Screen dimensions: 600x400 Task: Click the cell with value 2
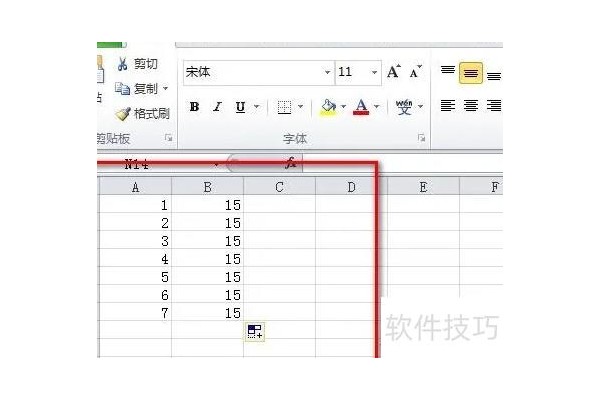(135, 223)
